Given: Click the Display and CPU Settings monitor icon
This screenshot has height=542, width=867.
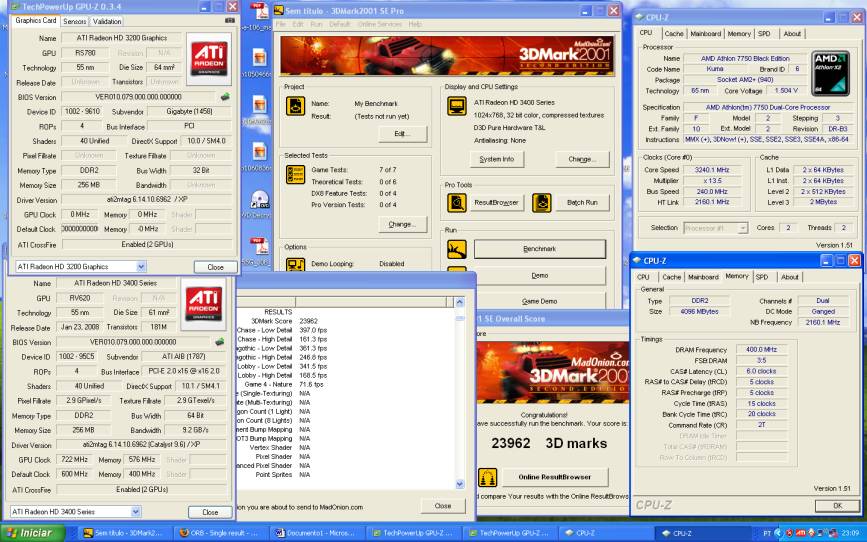Looking at the screenshot, I should [x=457, y=106].
